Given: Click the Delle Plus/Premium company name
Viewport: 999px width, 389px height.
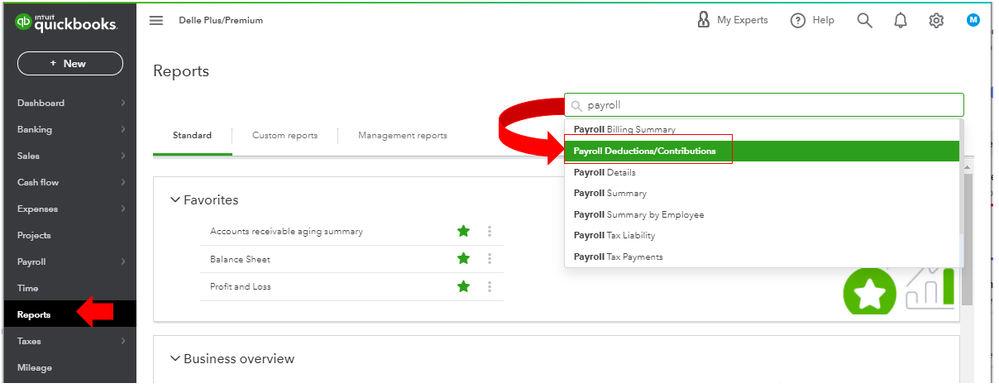Looking at the screenshot, I should 221,20.
